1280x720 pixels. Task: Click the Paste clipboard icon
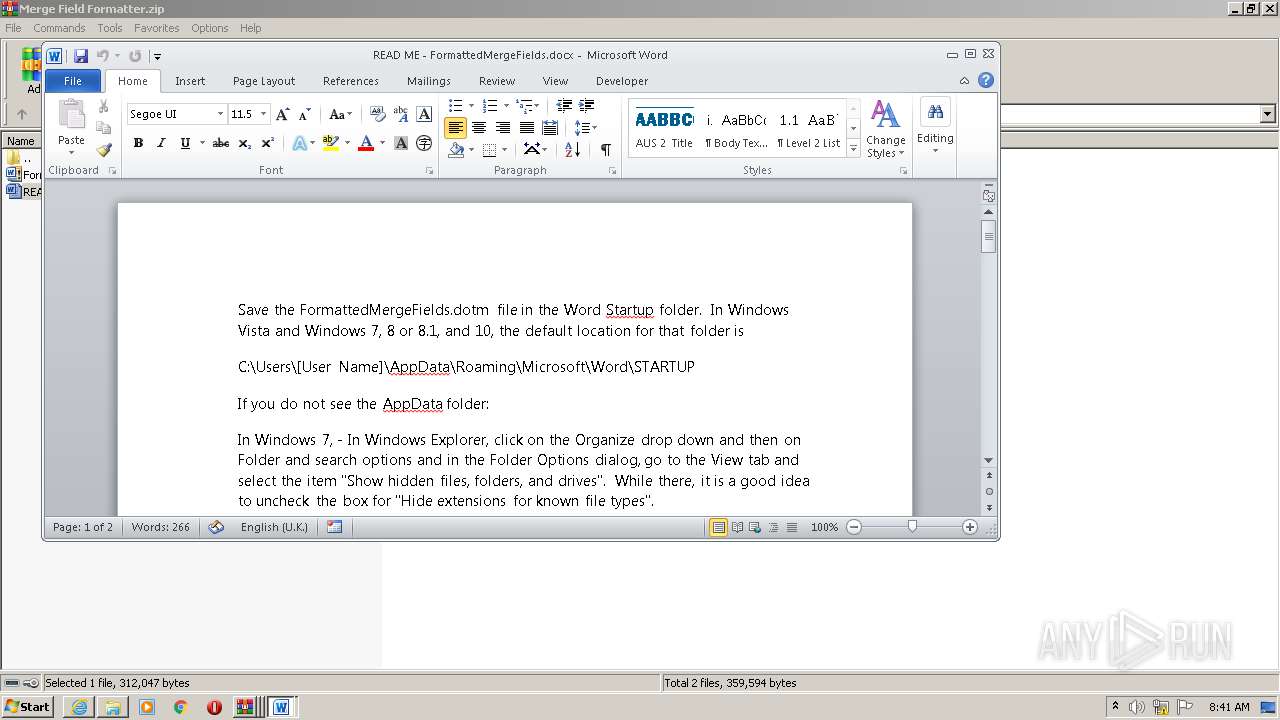tap(71, 114)
